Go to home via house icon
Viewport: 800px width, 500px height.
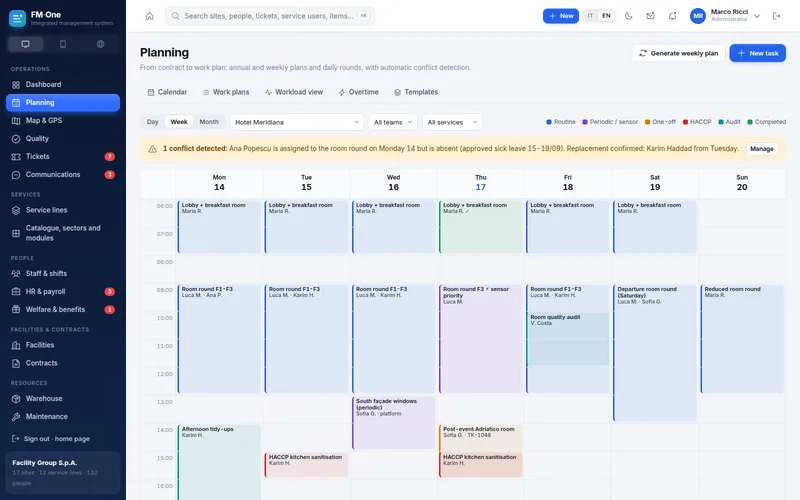click(149, 16)
